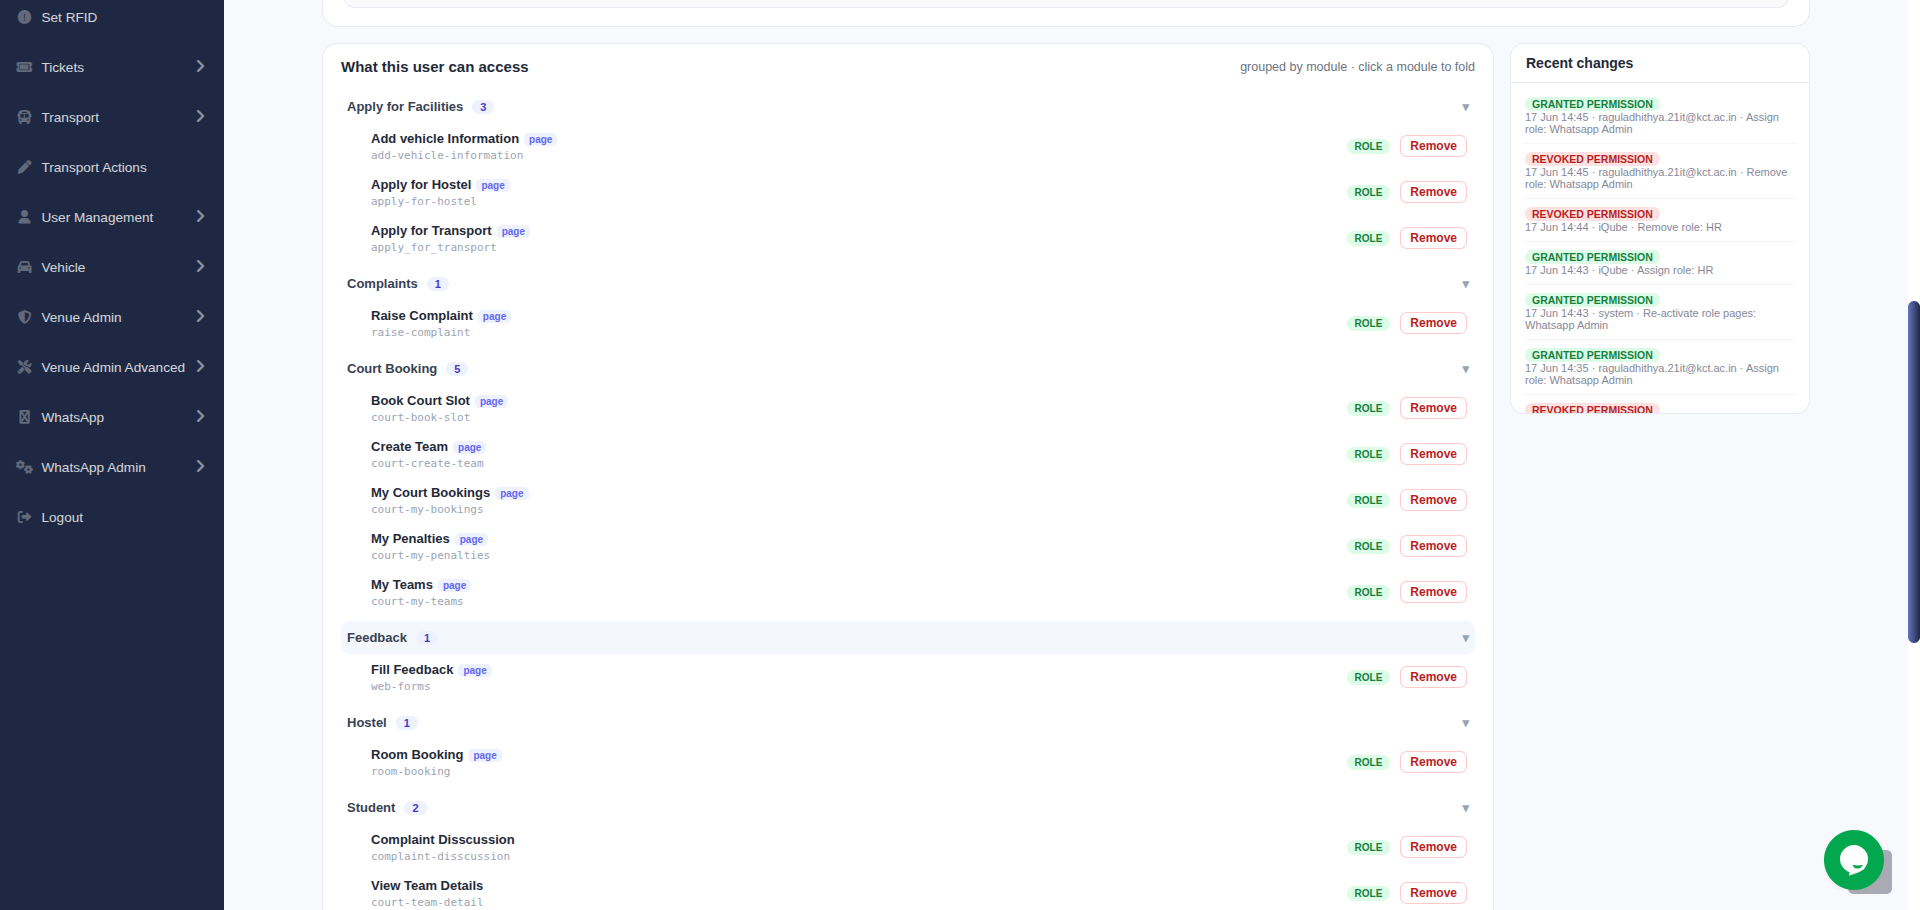Fold the Feedback module arrow

click(1465, 638)
